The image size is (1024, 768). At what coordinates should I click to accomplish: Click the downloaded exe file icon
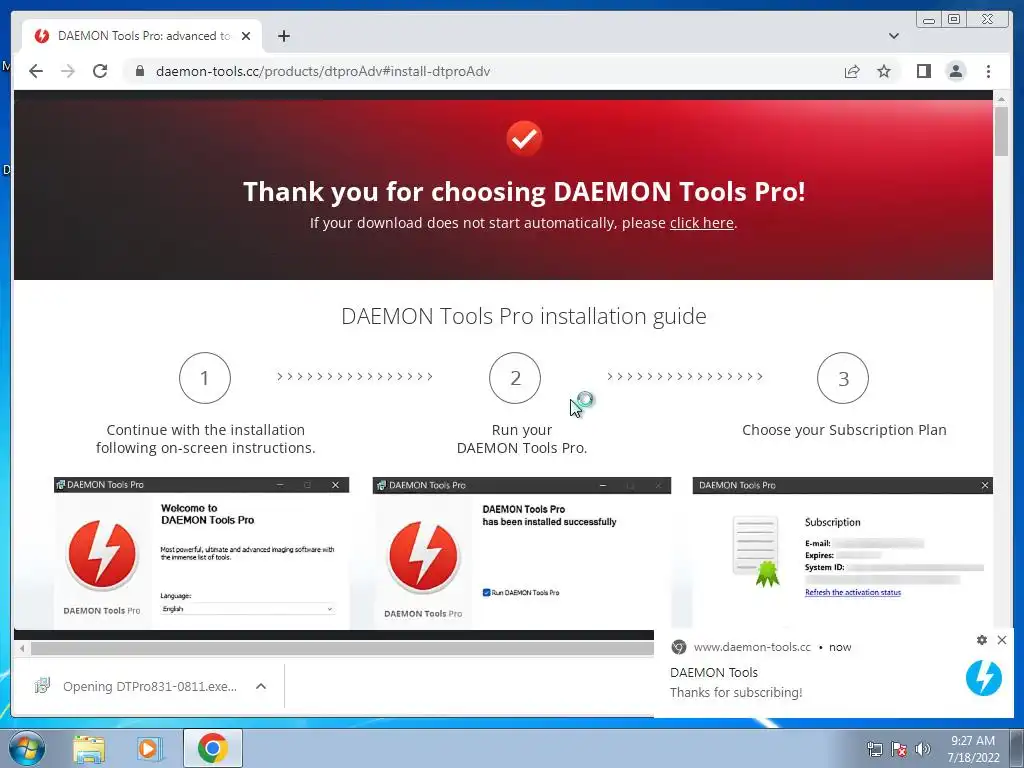coord(42,686)
